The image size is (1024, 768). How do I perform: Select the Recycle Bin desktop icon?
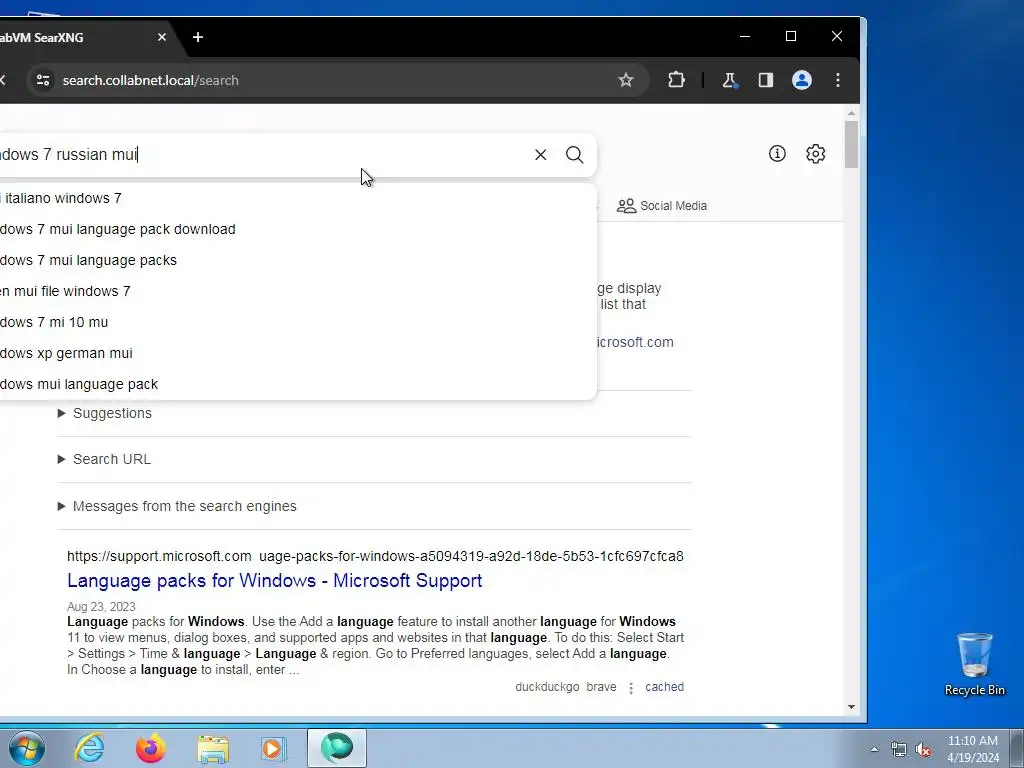974,664
